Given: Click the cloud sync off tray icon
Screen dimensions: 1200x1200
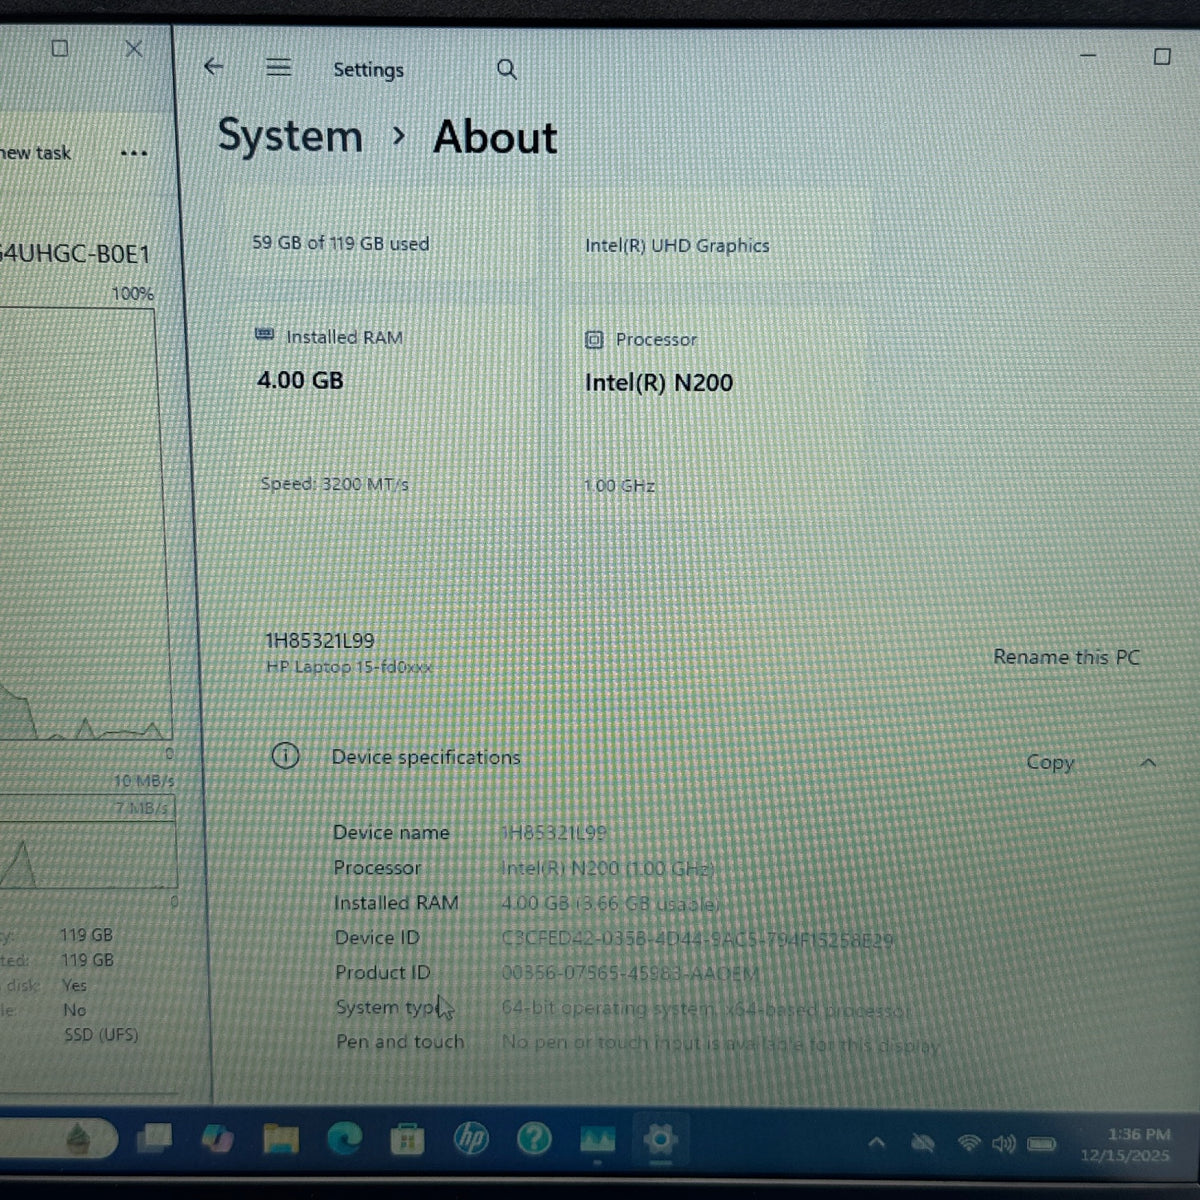Looking at the screenshot, I should [923, 1143].
